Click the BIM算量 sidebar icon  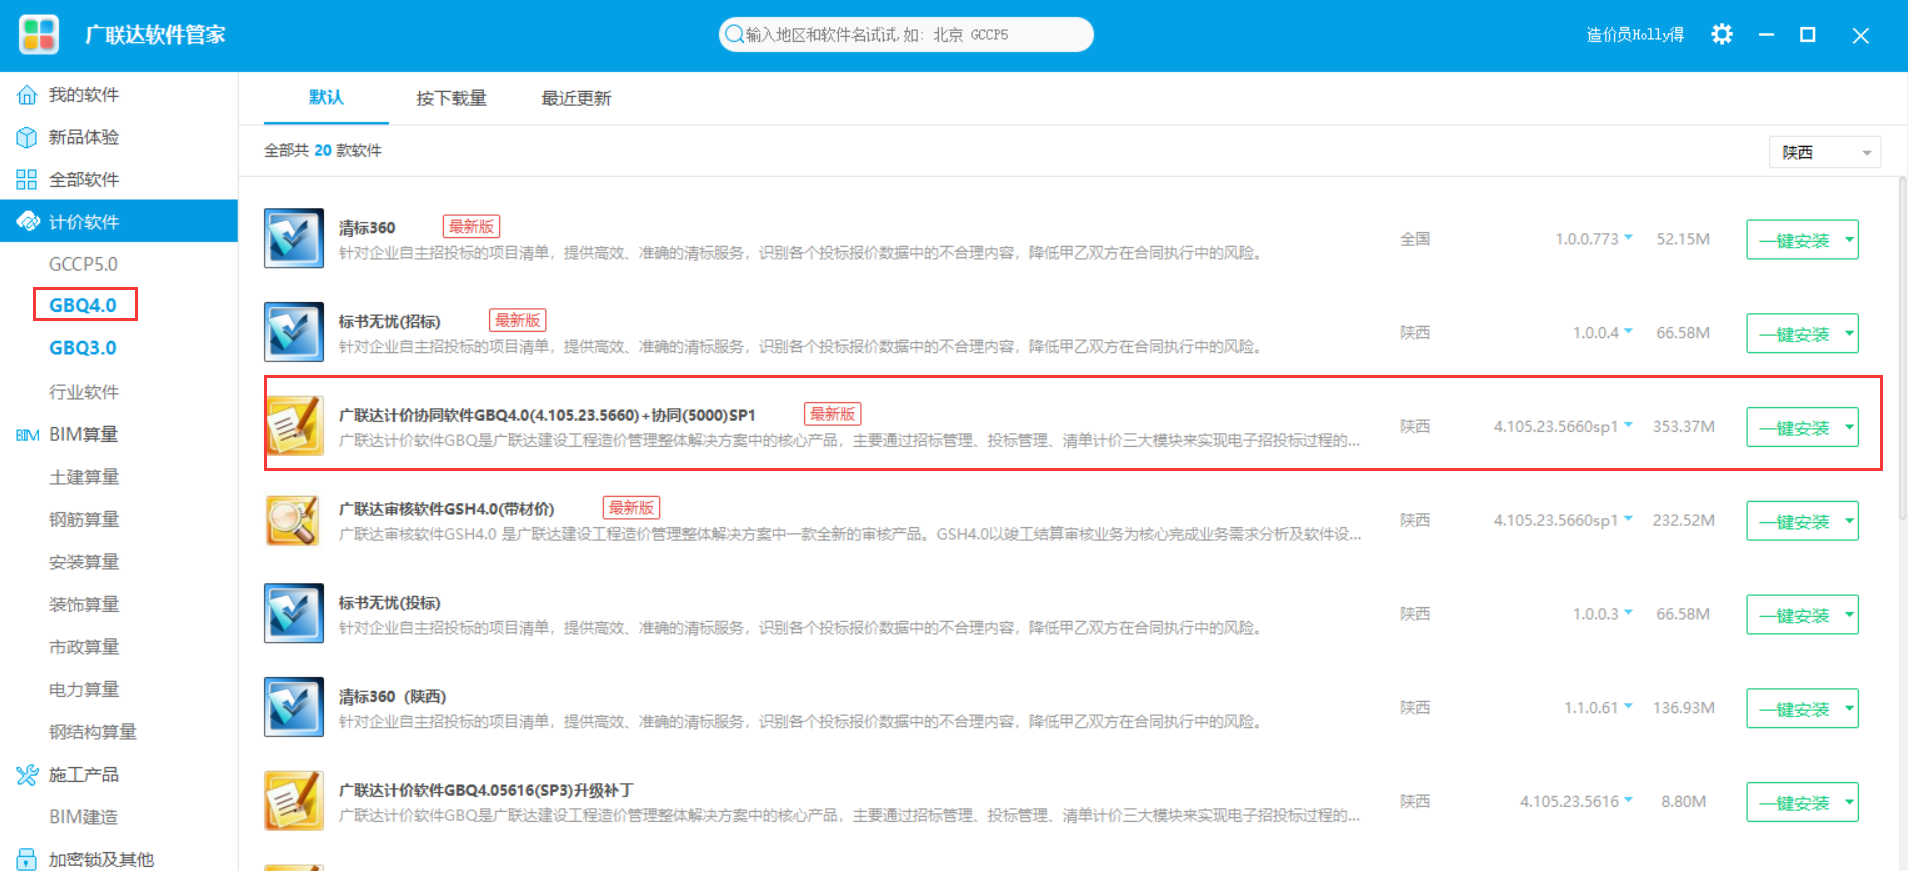[x=27, y=435]
